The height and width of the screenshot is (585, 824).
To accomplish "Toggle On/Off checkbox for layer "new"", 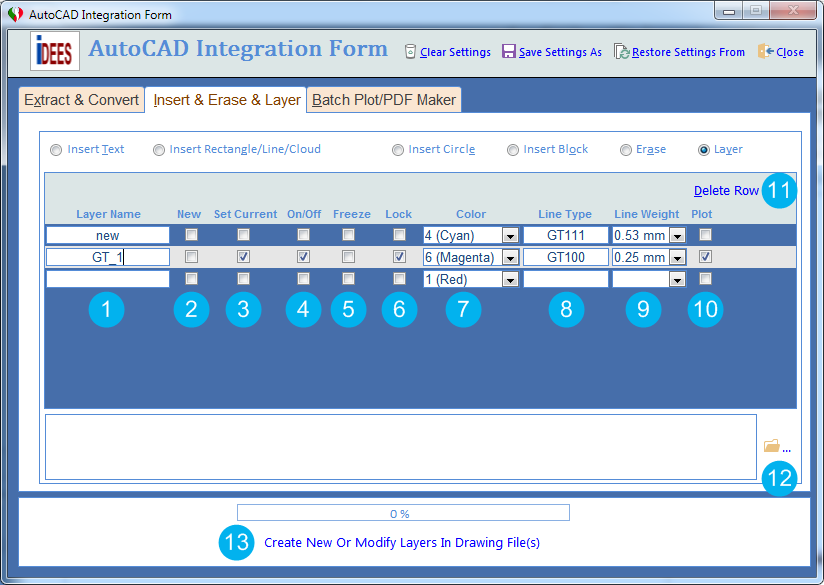I will tap(303, 234).
